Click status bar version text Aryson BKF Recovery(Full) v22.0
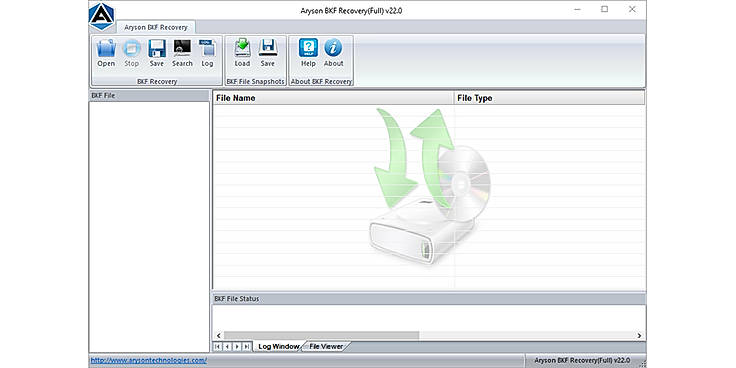The image size is (736, 368). pyautogui.click(x=582, y=360)
